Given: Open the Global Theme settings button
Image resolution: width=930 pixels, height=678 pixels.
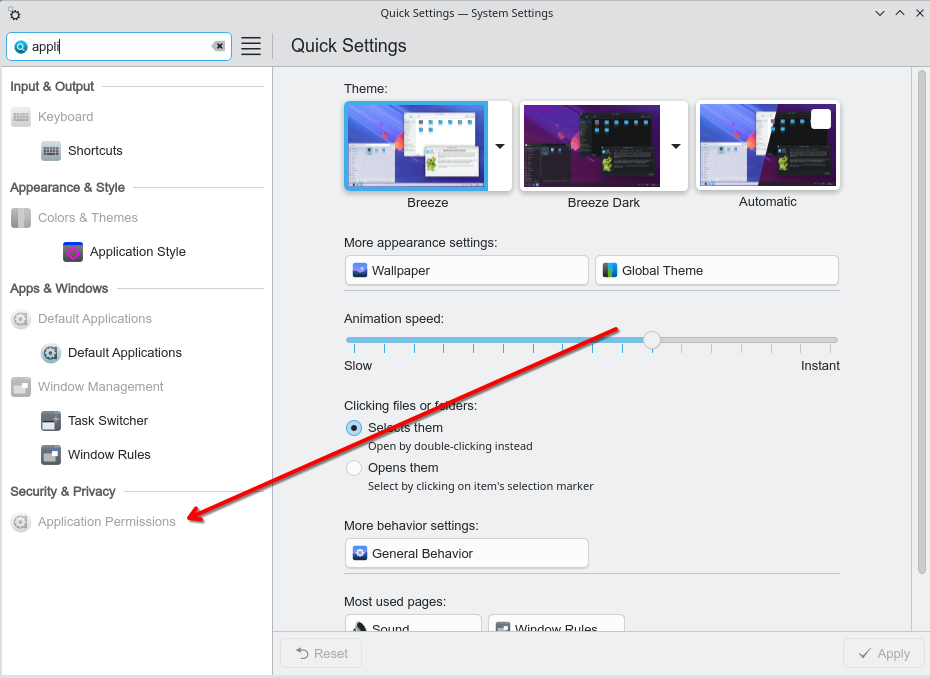Looking at the screenshot, I should (x=716, y=270).
